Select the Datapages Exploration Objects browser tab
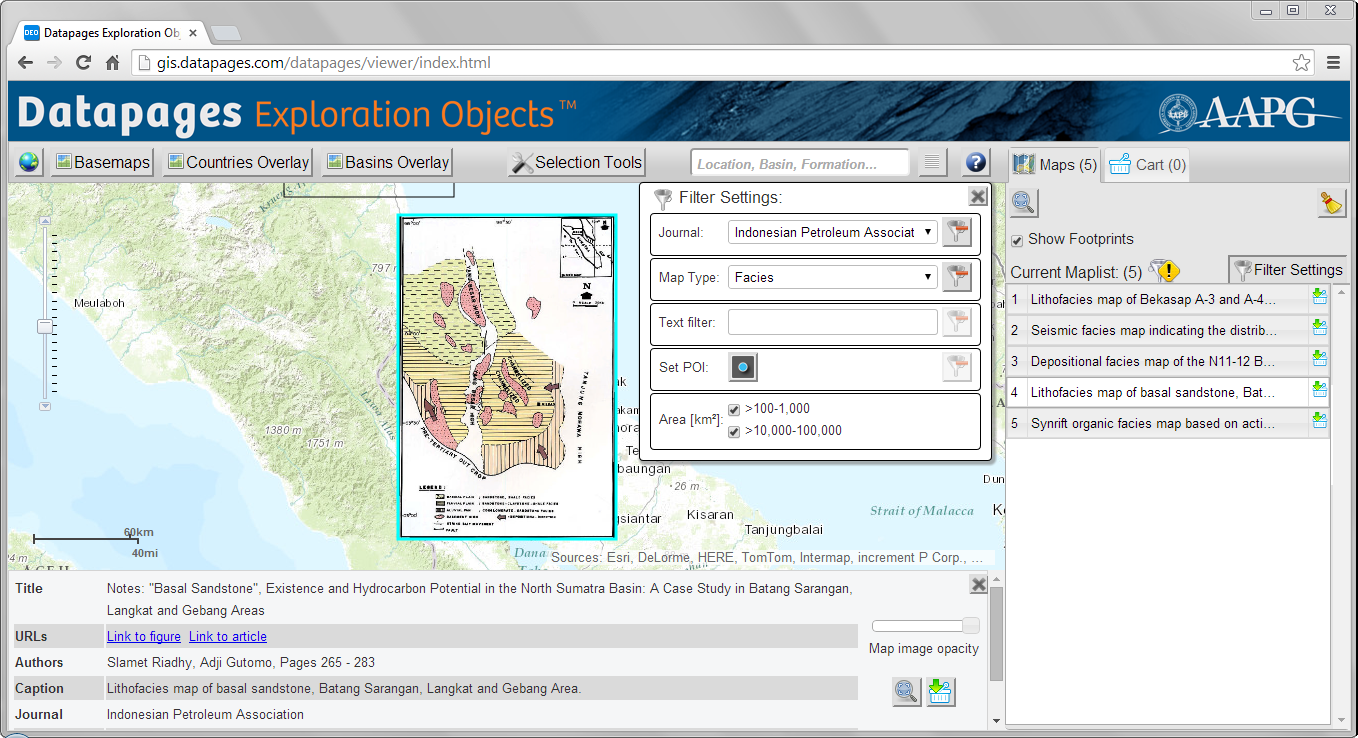This screenshot has height=738, width=1358. pos(108,33)
